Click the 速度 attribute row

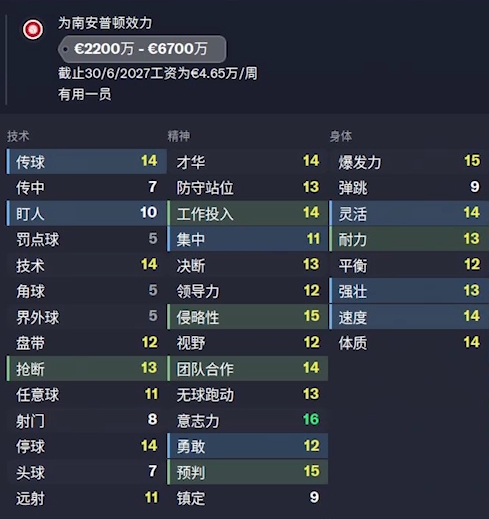pos(409,317)
